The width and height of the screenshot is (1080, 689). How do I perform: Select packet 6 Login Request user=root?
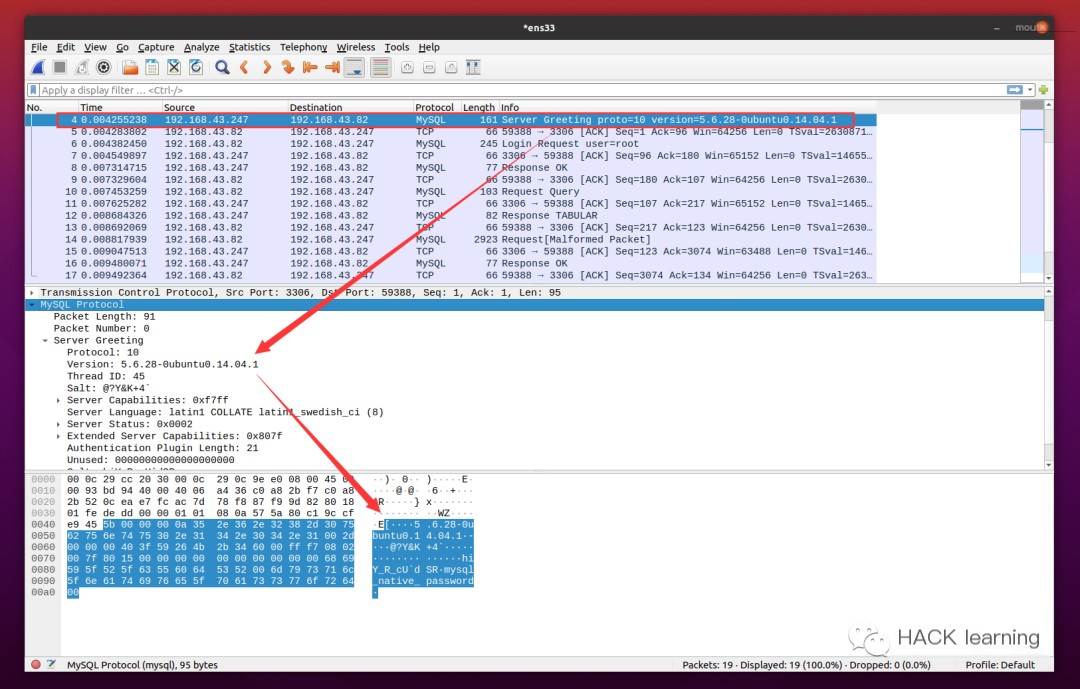[x=451, y=144]
